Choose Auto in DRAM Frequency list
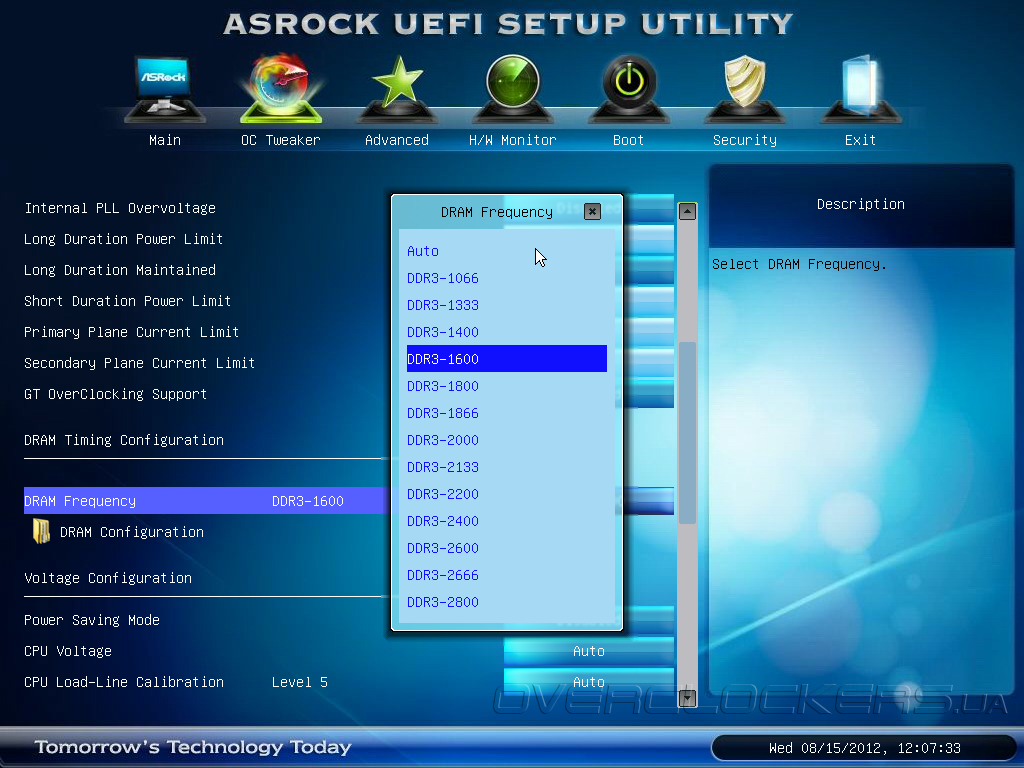The image size is (1024, 768). click(507, 251)
